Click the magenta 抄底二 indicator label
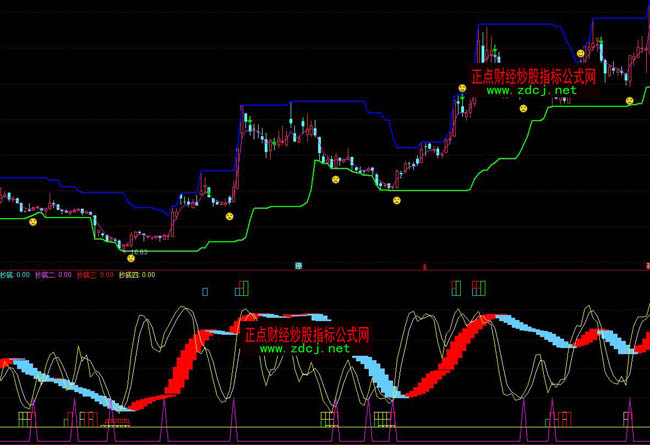Image resolution: width=650 pixels, height=445 pixels. click(x=46, y=274)
